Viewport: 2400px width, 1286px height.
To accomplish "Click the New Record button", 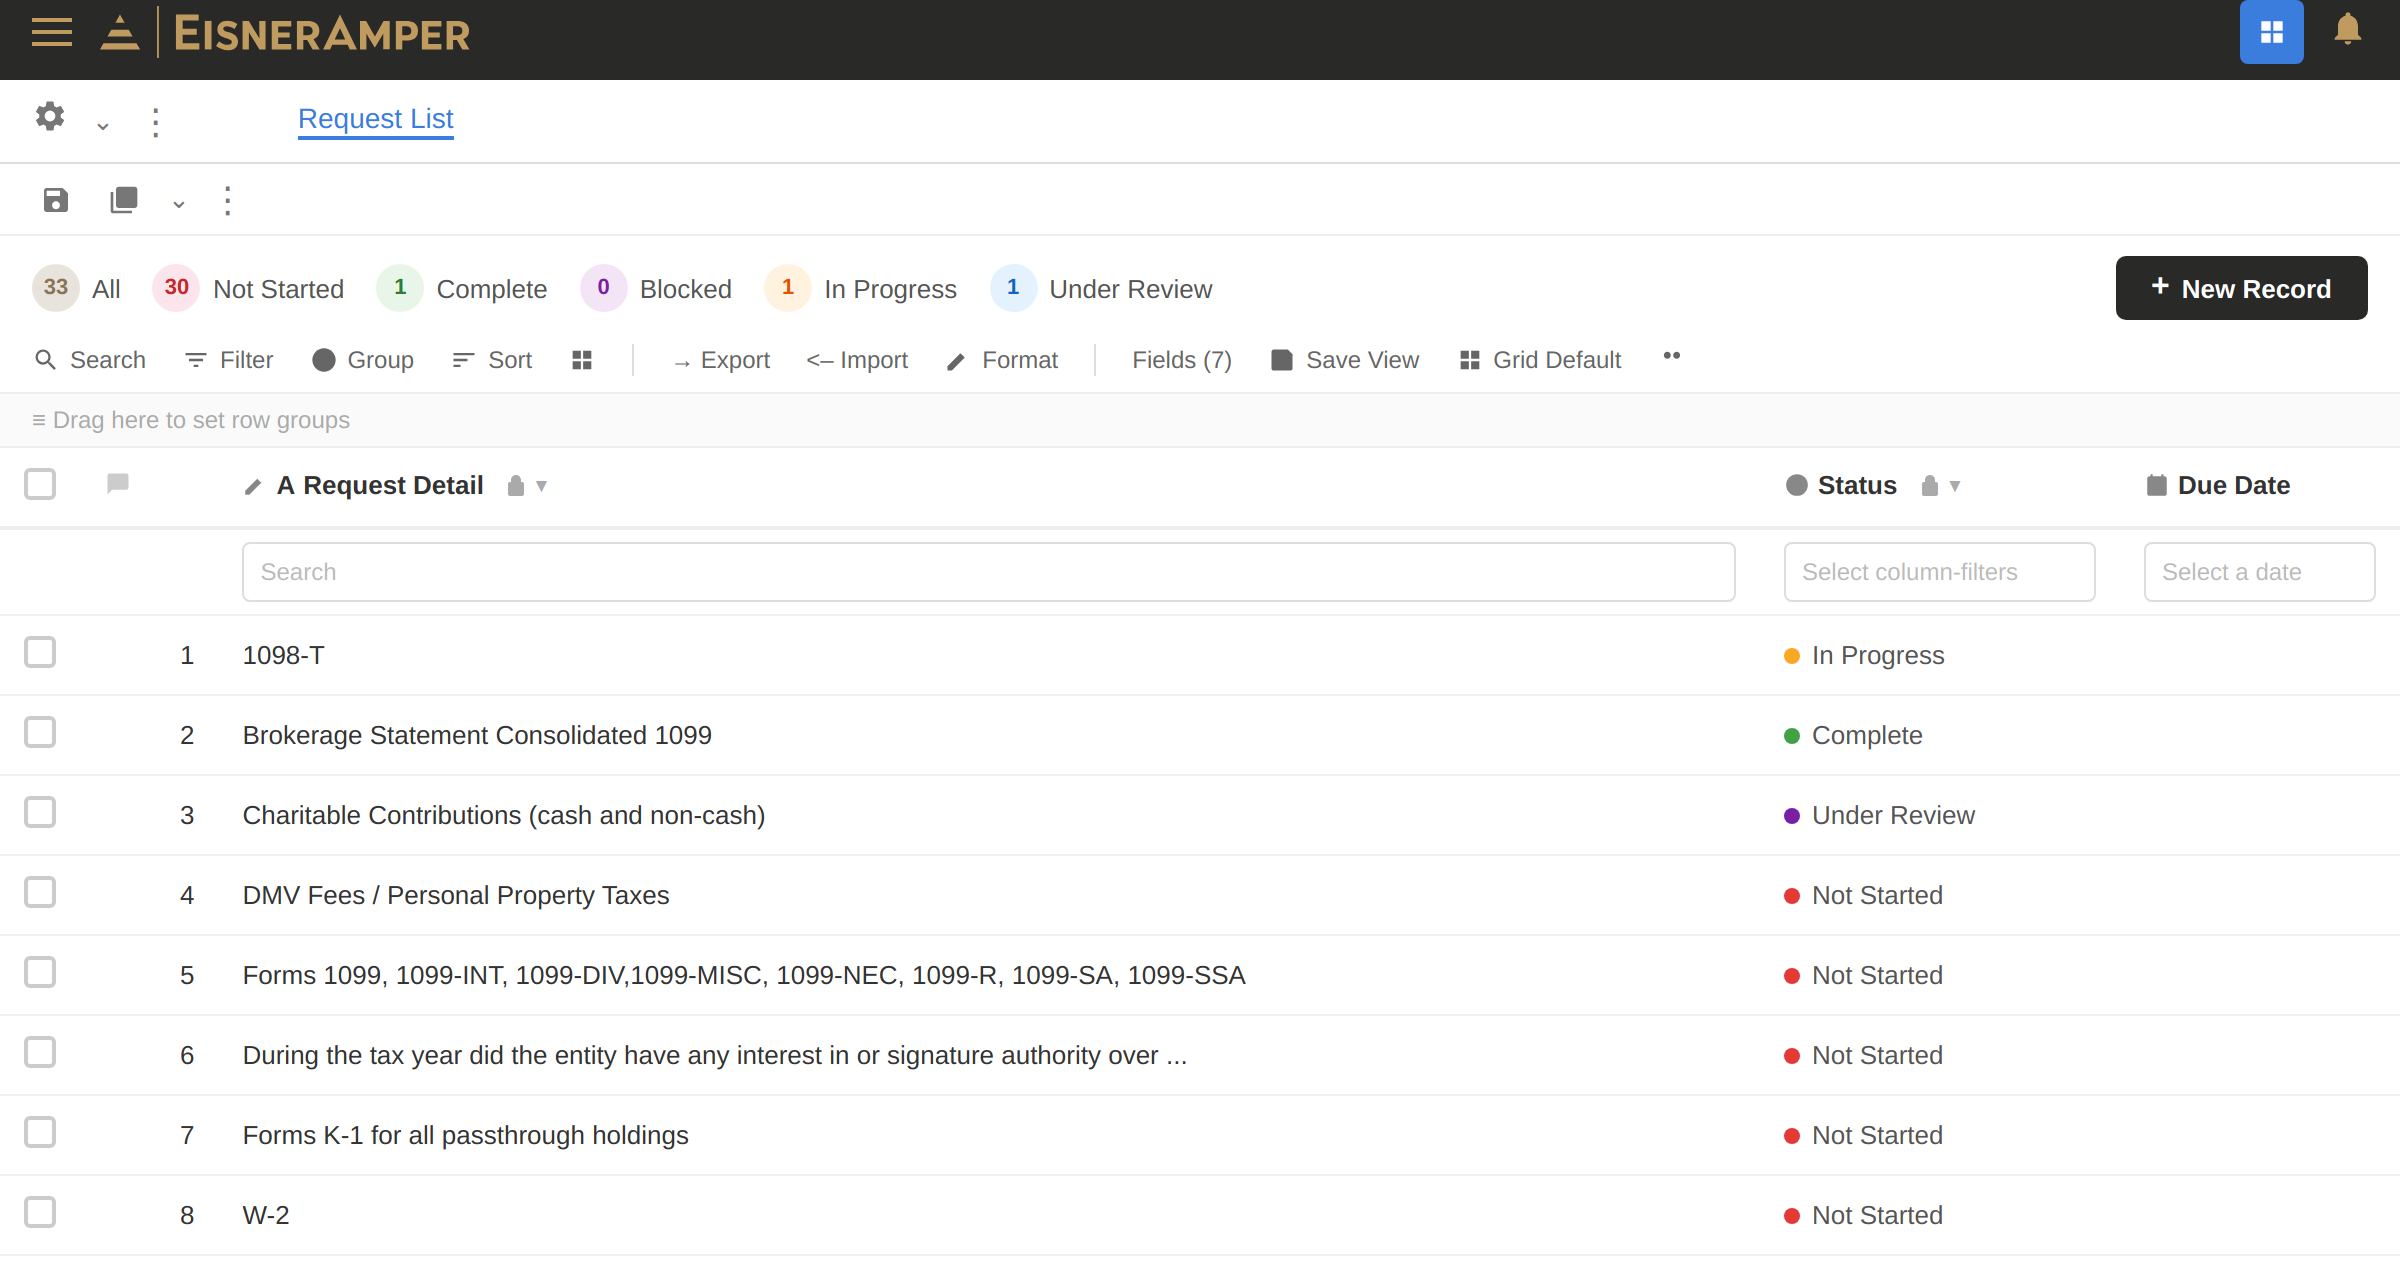I will coord(2240,289).
